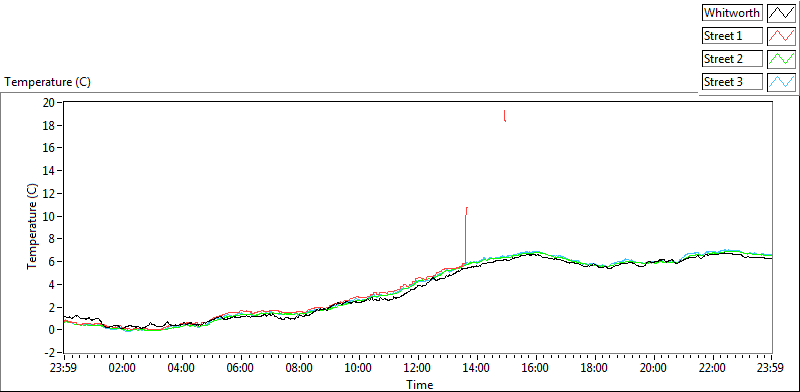Click the Street 1 red plot style icon
Image resolution: width=800 pixels, height=392 pixels.
point(782,36)
